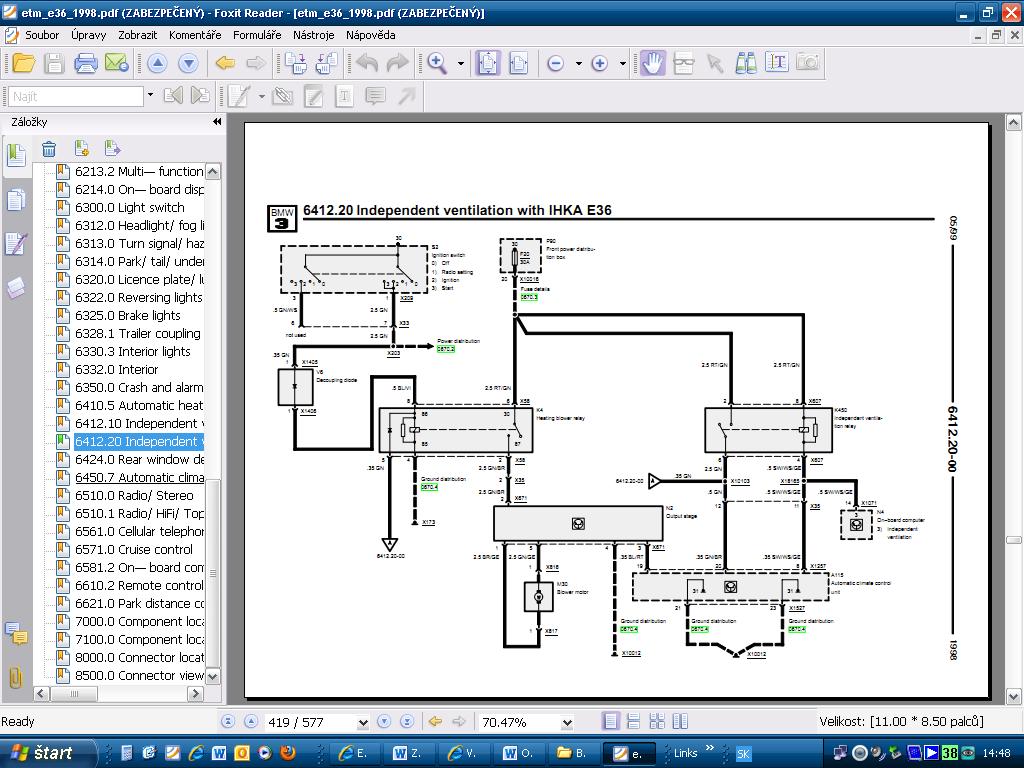Image resolution: width=1024 pixels, height=768 pixels.
Task: Collapse the bookmarks panel with double arrow
Action: [x=217, y=122]
